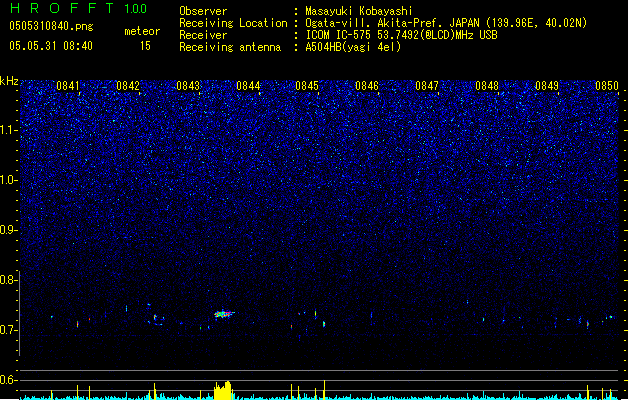Click the 0.9 kHz axis label
629x400 pixels.
point(8,230)
